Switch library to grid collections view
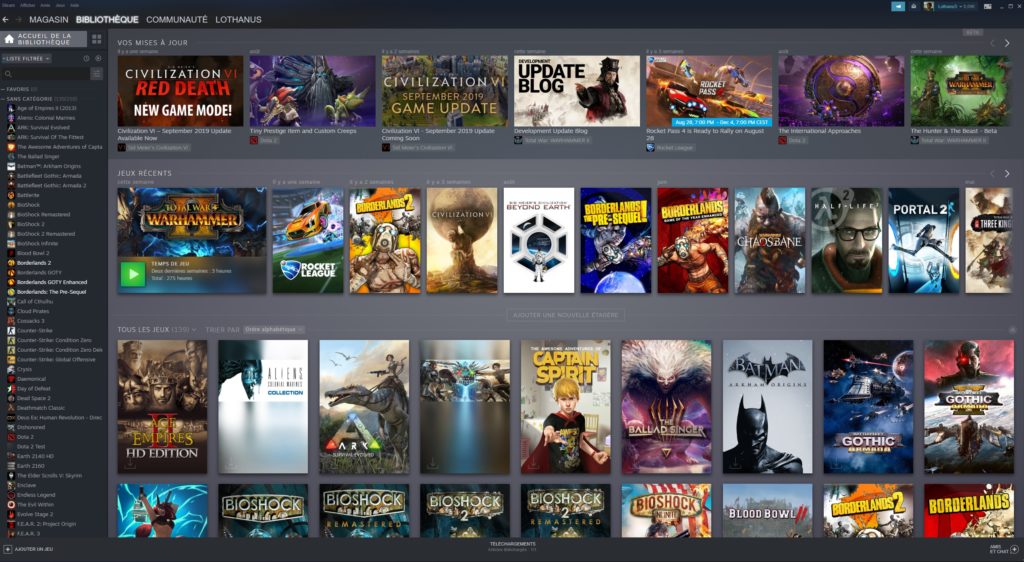1024x562 pixels. coord(97,39)
